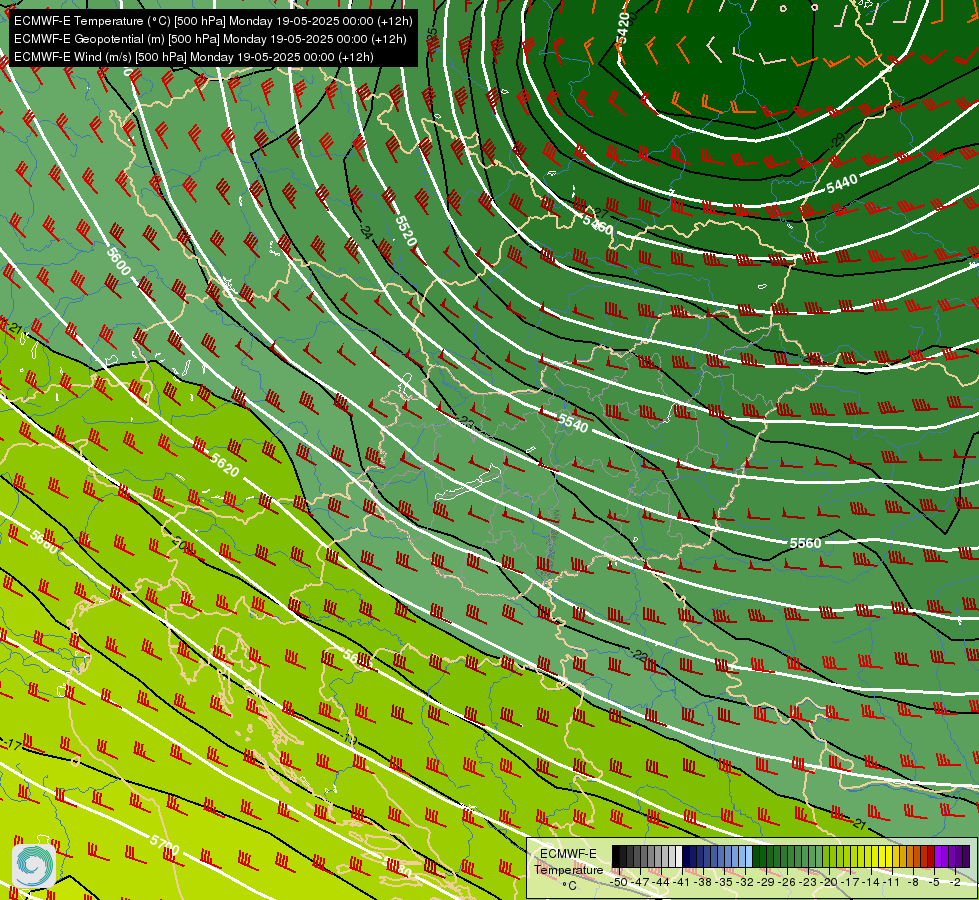Select the 5700 geopotential contour label
The image size is (979, 900).
(x=164, y=844)
